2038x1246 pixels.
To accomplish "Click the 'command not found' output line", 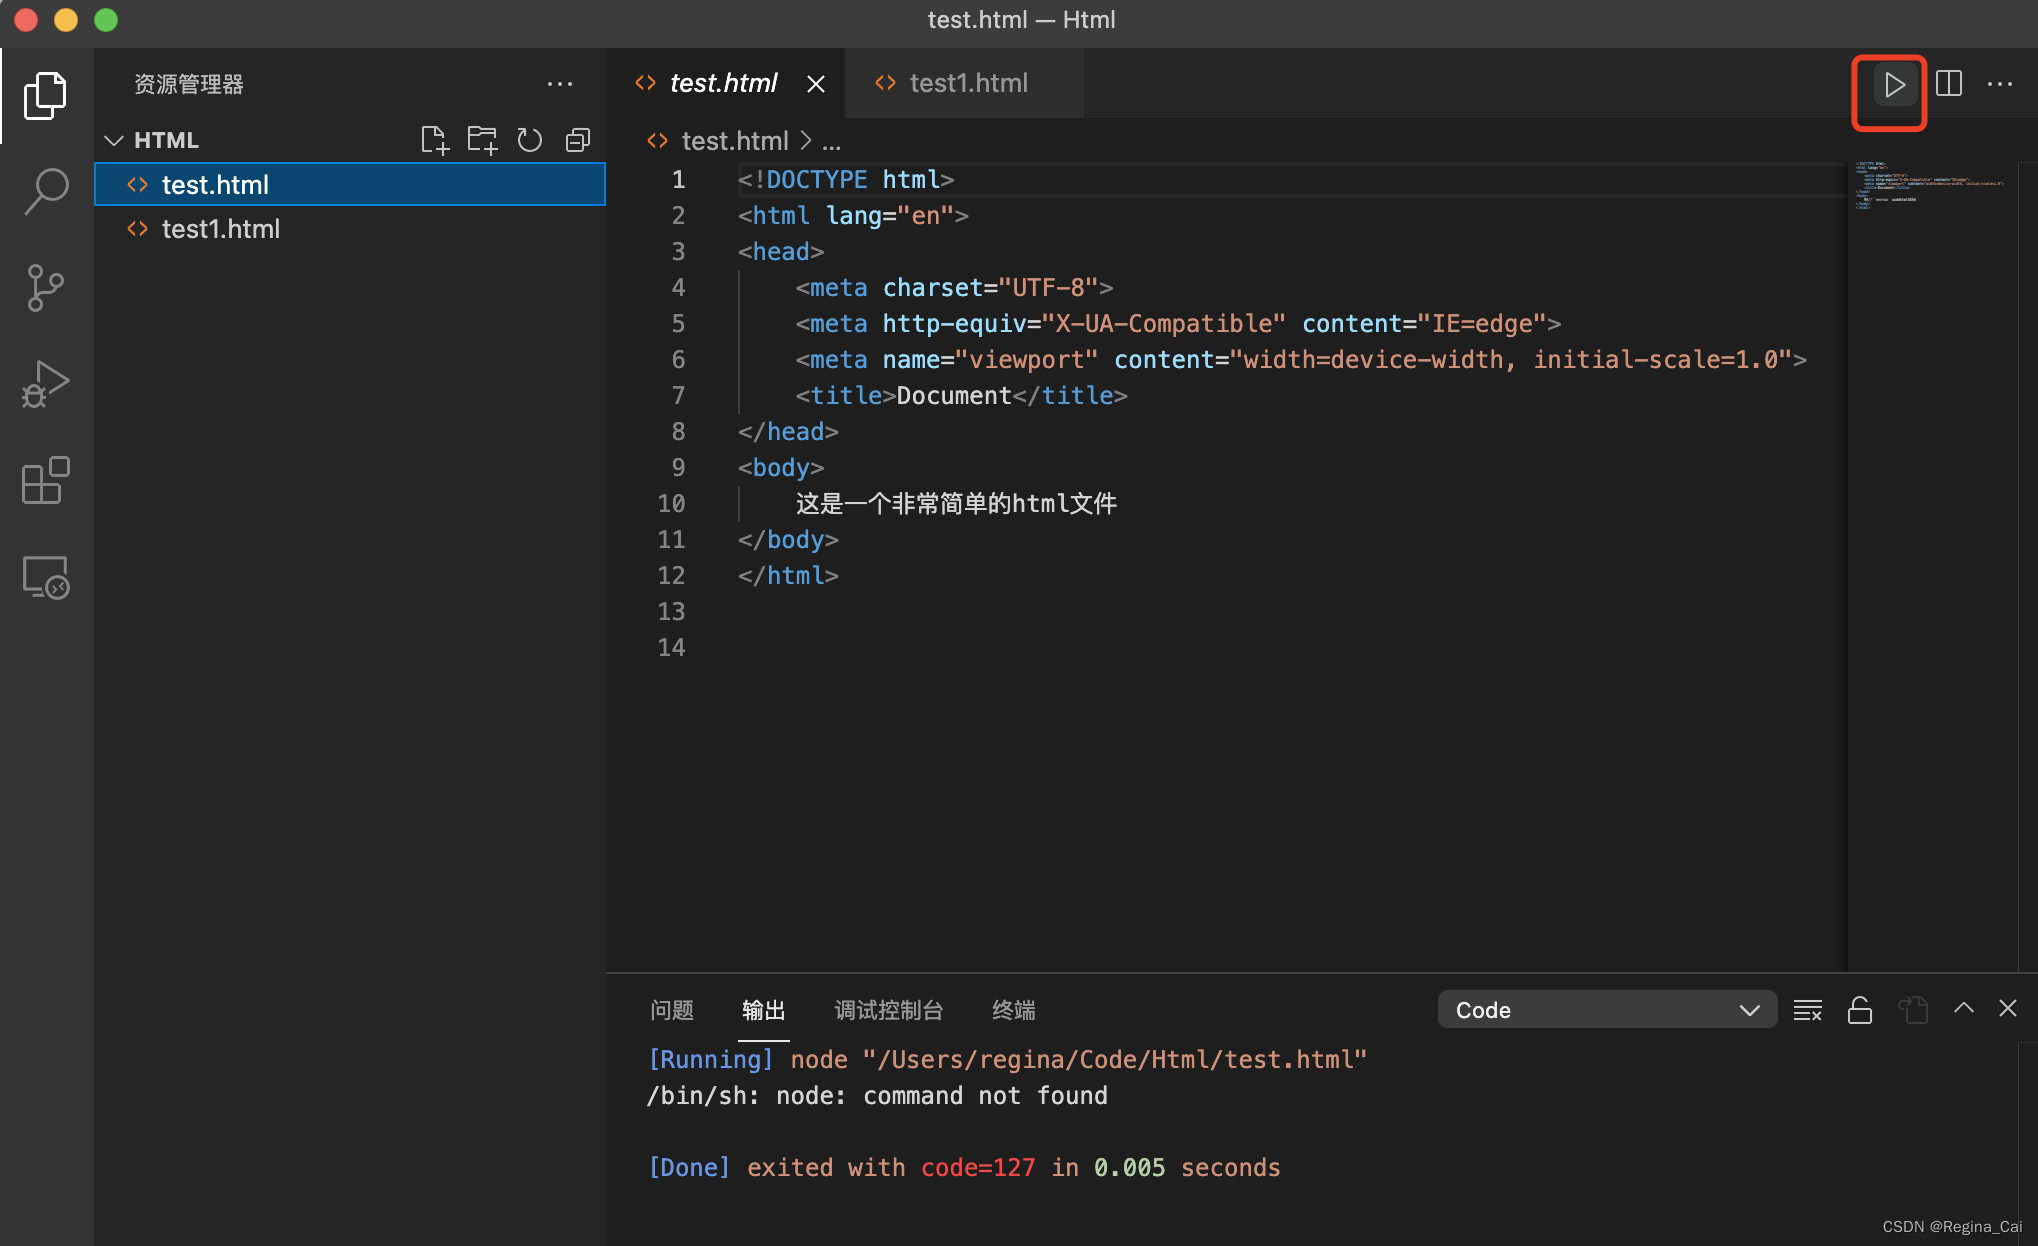I will click(x=877, y=1096).
